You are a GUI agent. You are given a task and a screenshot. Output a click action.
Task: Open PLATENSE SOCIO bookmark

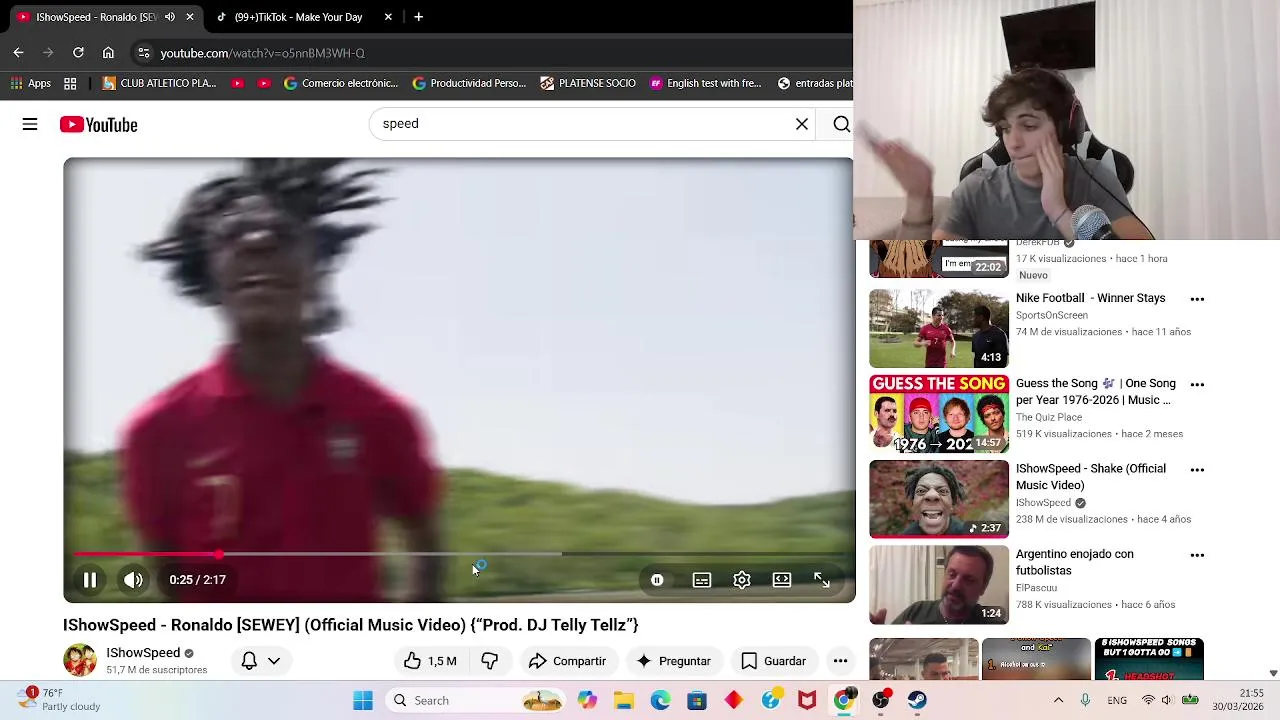click(588, 83)
